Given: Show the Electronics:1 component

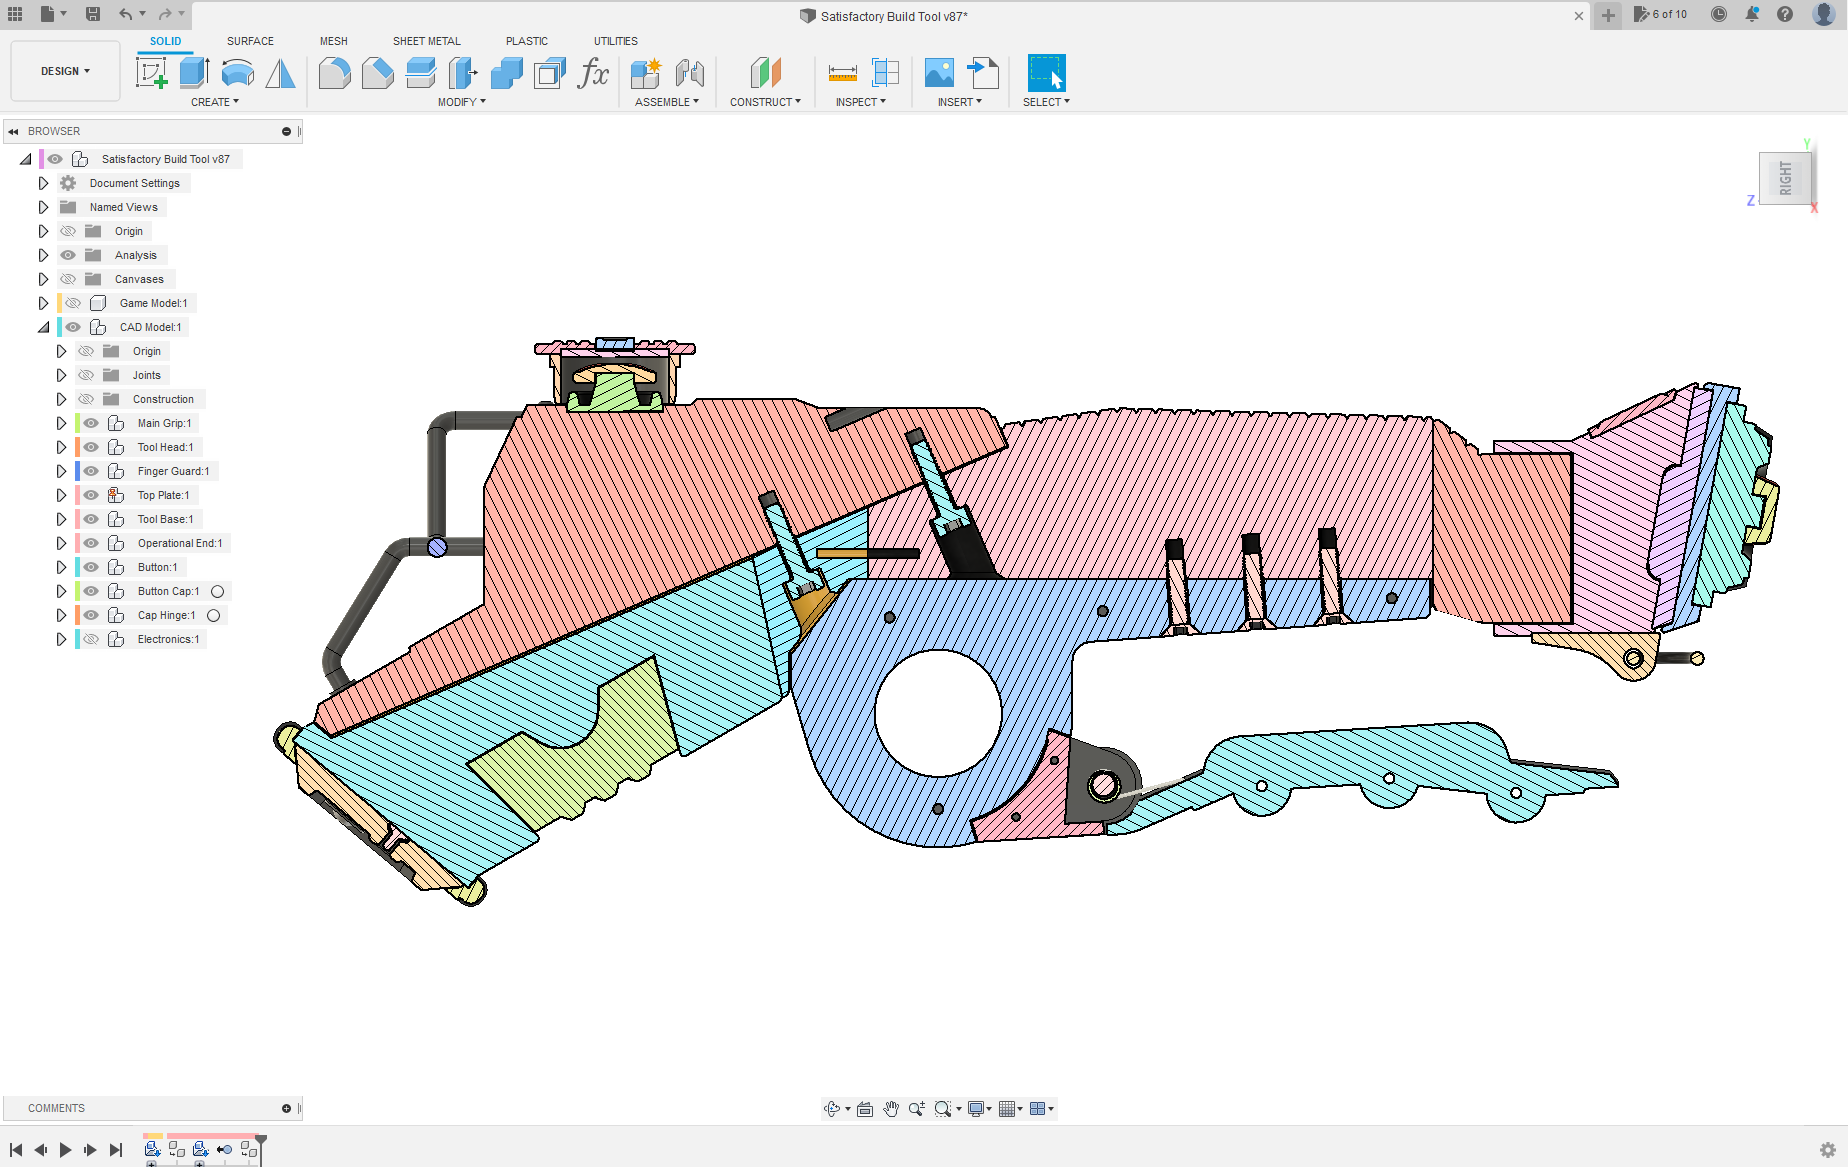Looking at the screenshot, I should tap(91, 639).
